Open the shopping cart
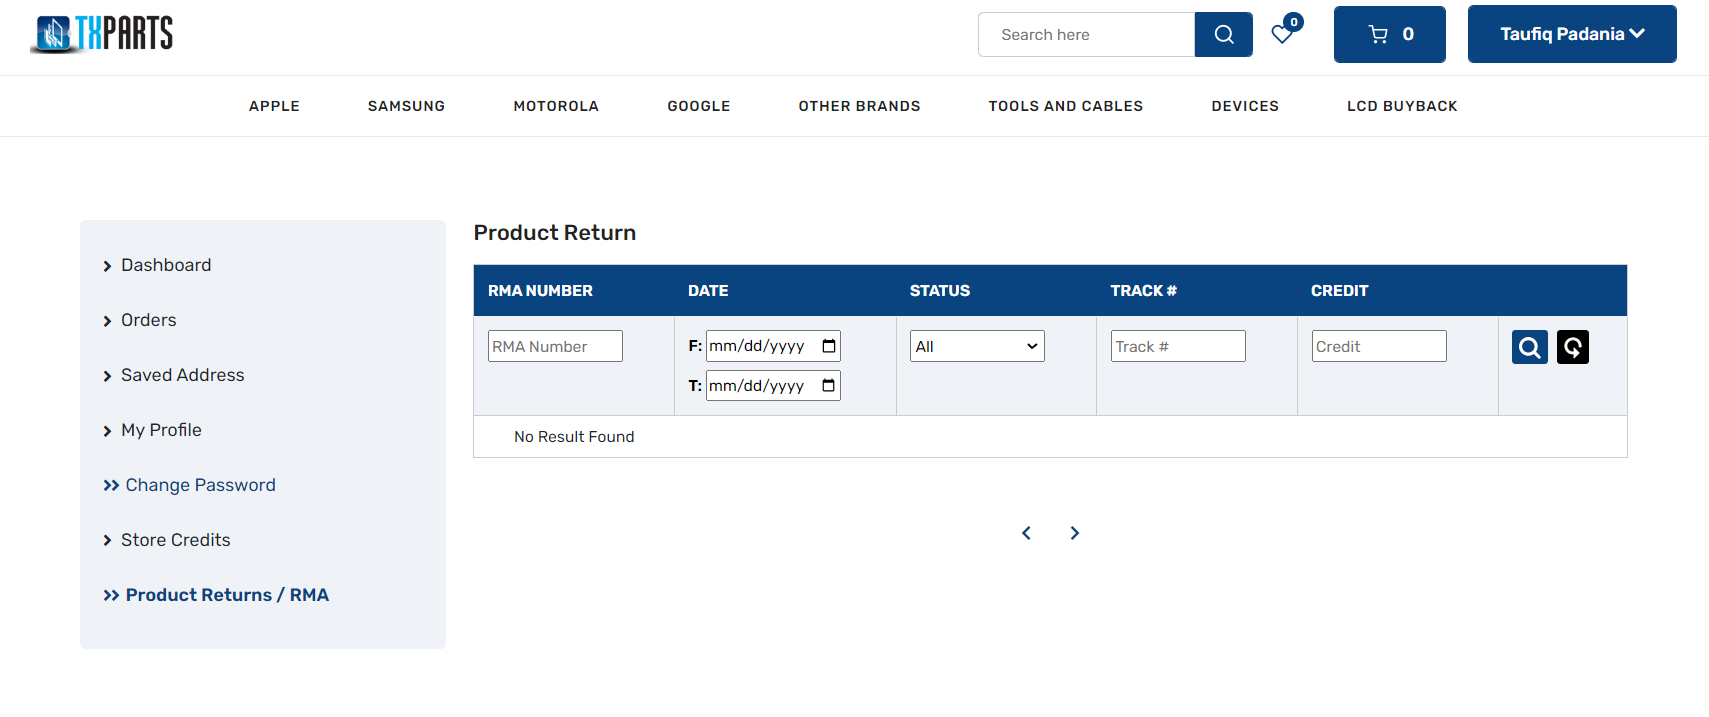This screenshot has width=1709, height=717. (x=1389, y=35)
